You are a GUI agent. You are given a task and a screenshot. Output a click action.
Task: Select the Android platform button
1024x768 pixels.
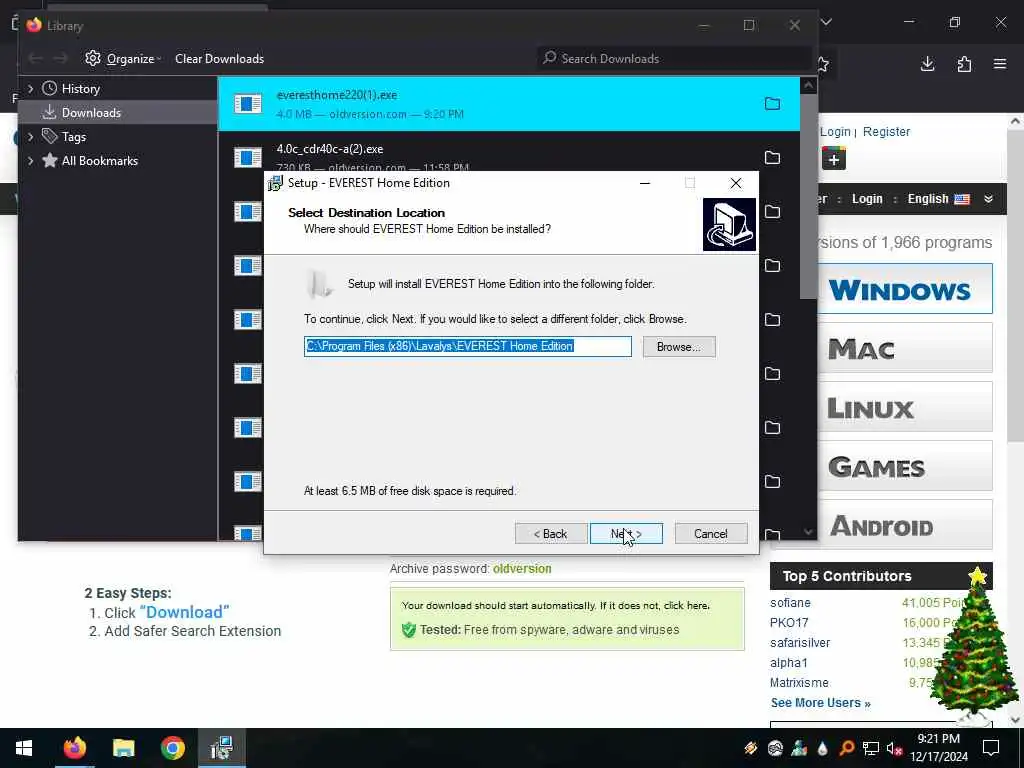click(x=905, y=525)
